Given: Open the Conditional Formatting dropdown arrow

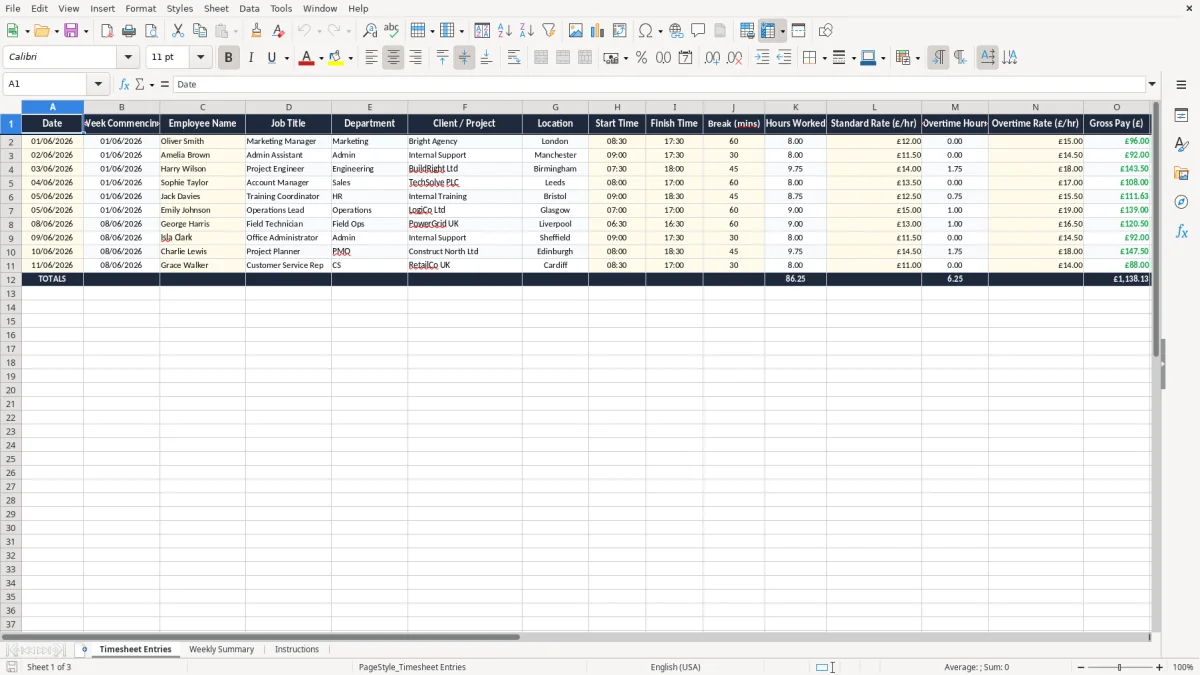Looking at the screenshot, I should [x=917, y=58].
